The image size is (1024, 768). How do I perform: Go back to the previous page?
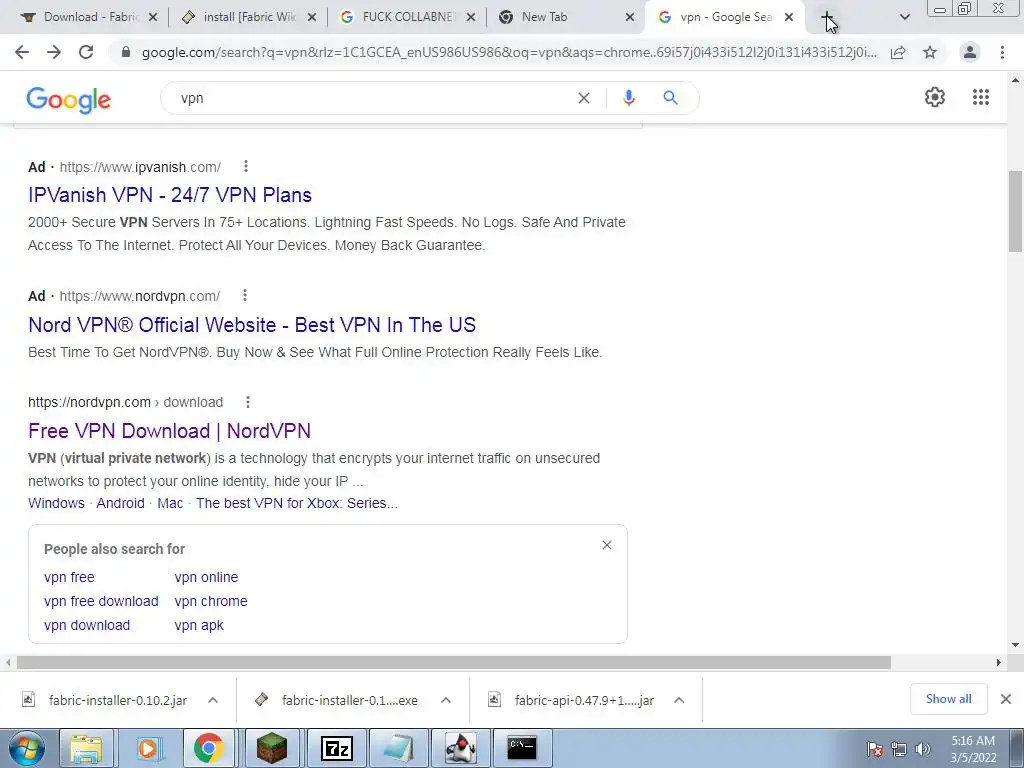coord(22,52)
